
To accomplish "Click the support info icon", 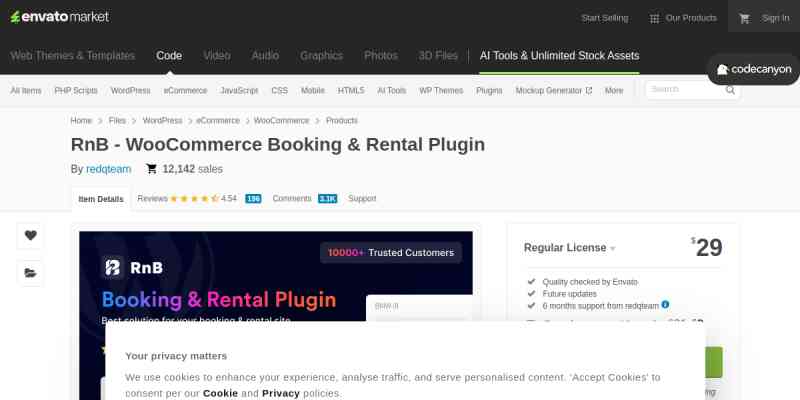I will tap(665, 304).
